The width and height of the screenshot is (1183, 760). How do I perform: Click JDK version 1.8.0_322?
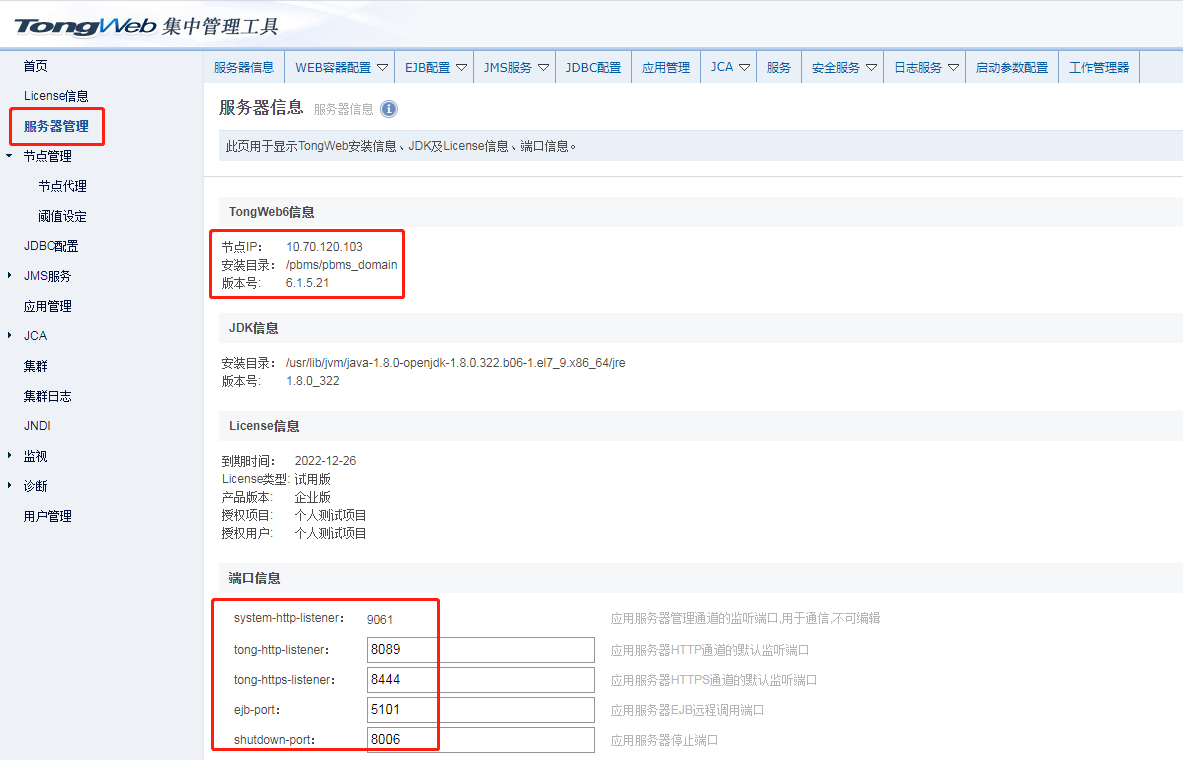(x=312, y=381)
